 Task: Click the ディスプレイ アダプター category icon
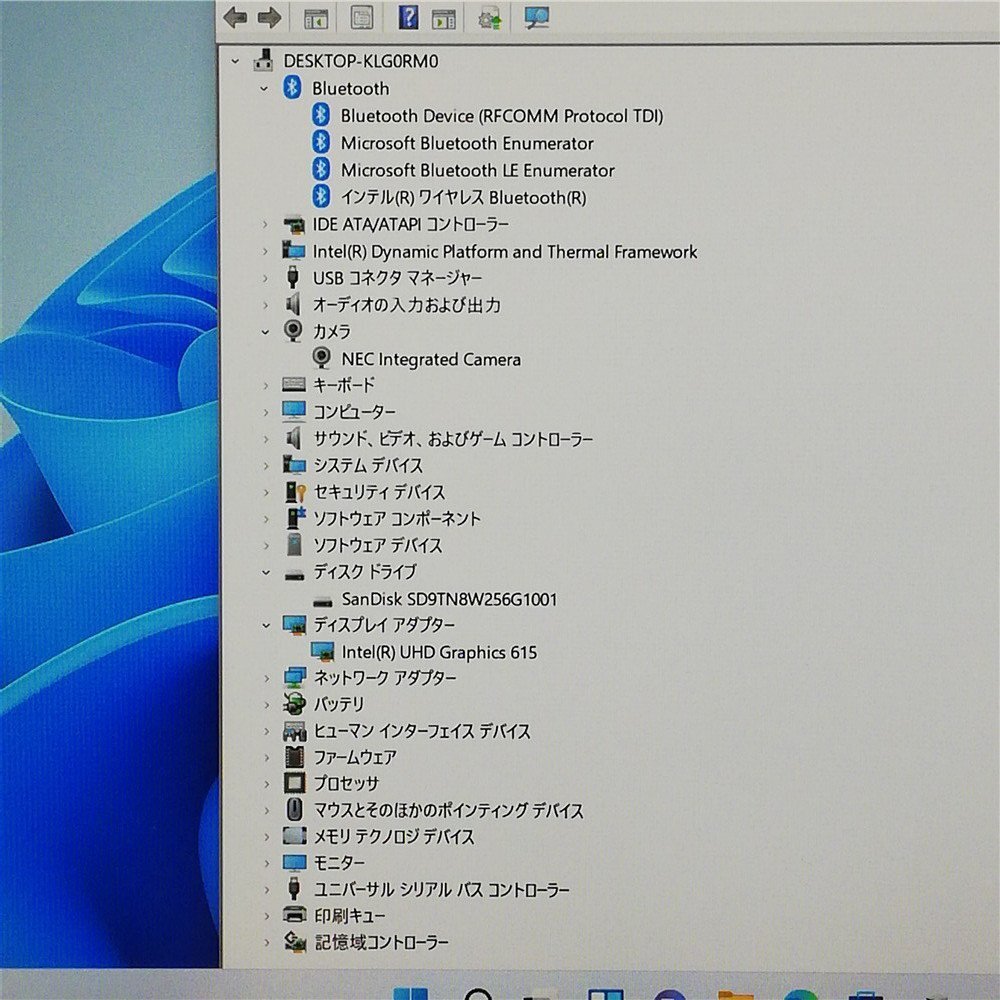click(x=295, y=625)
